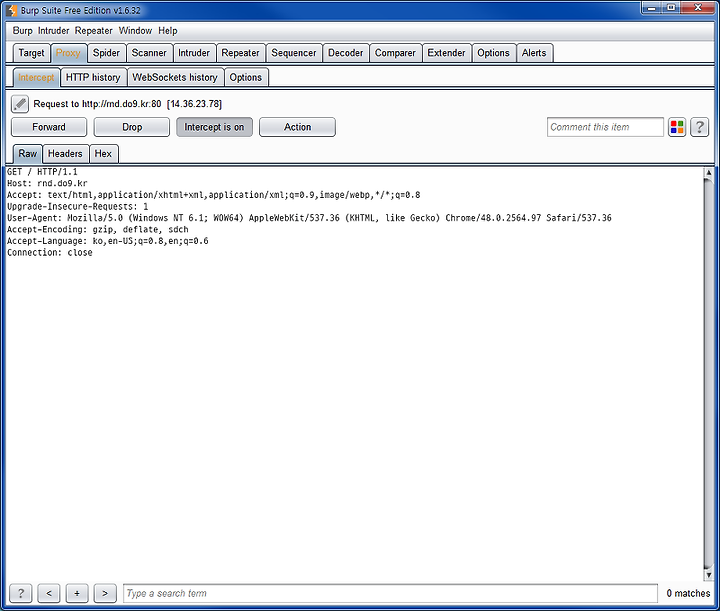720x611 pixels.
Task: Click the GET / HTTP/1.1 request line
Action: pos(42,172)
